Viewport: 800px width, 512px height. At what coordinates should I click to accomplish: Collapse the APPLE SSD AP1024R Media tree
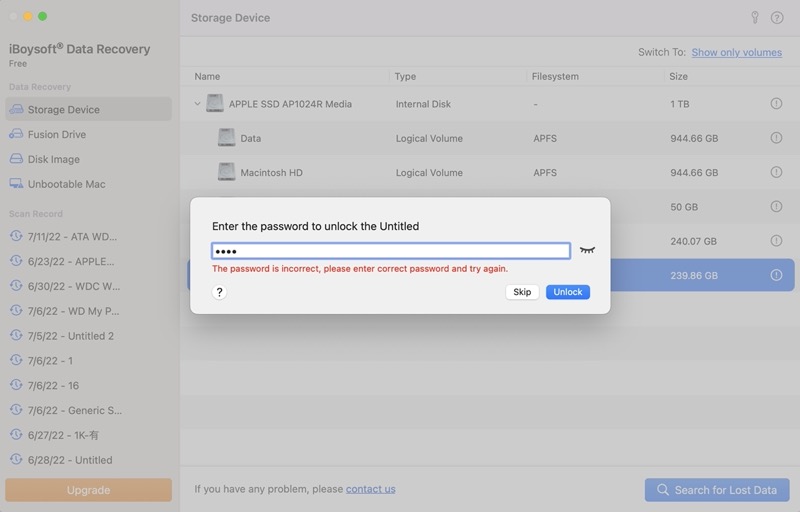pos(197,104)
